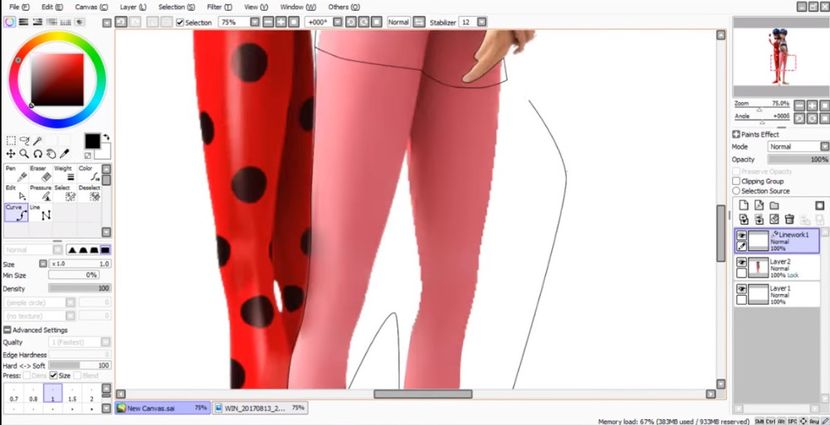Adjust the layer Opacity slider
This screenshot has height=425, width=830.
click(798, 159)
